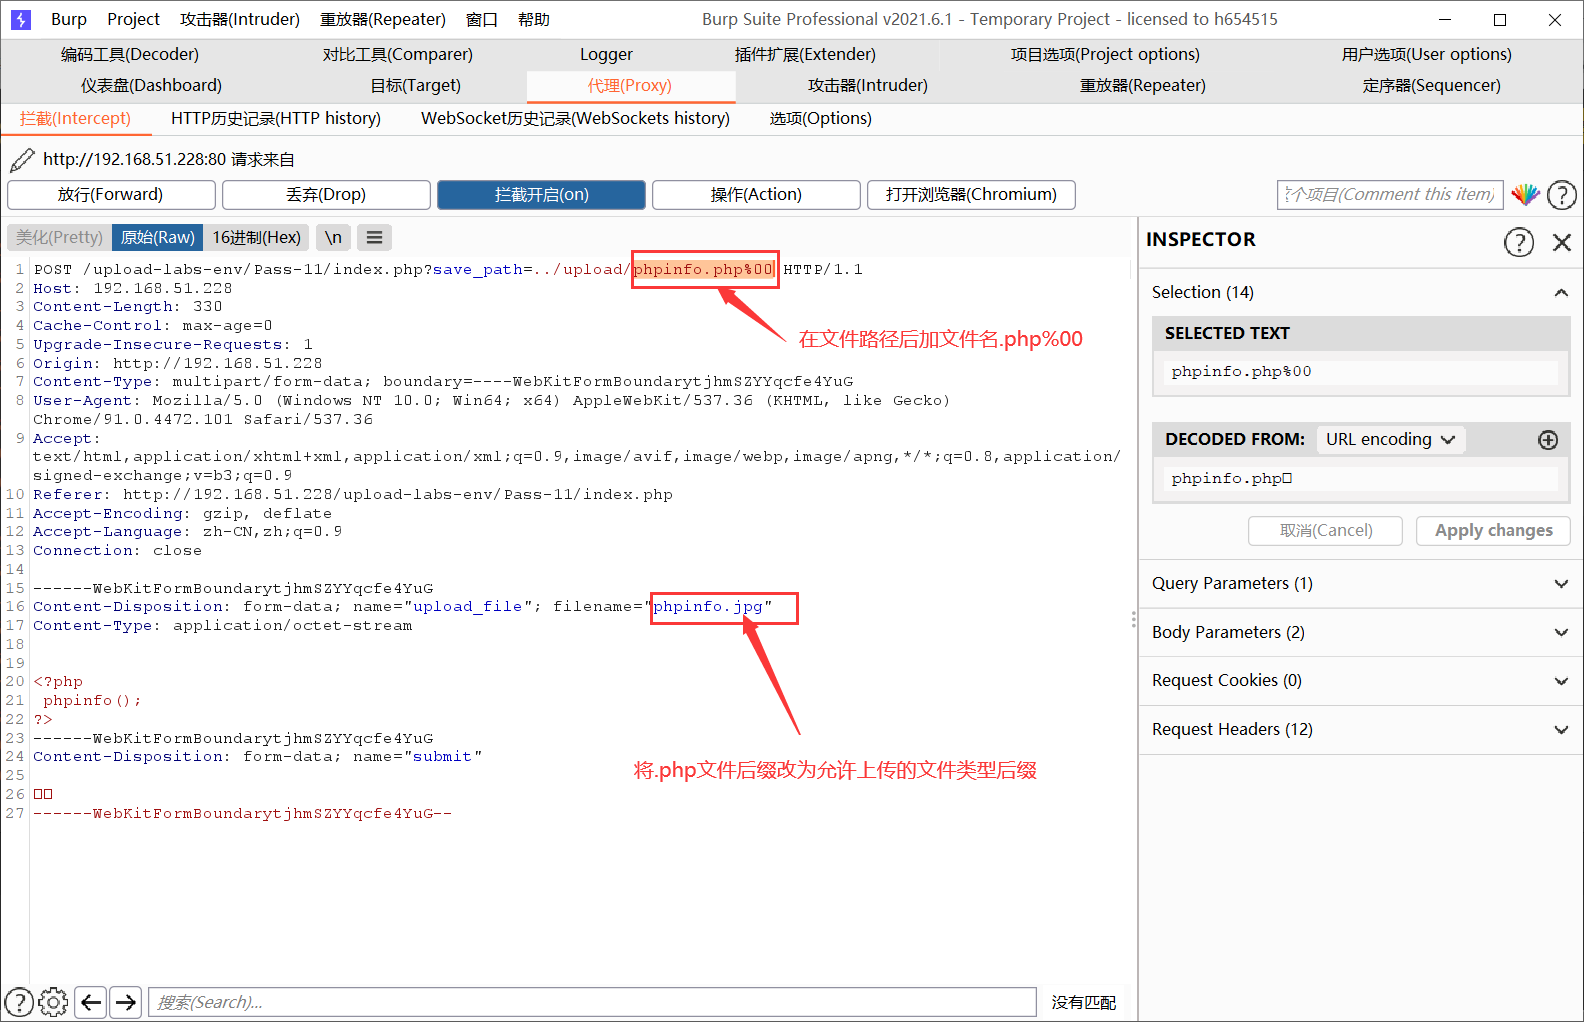
Task: Click Open Browser (Chromium) button
Action: 971,194
